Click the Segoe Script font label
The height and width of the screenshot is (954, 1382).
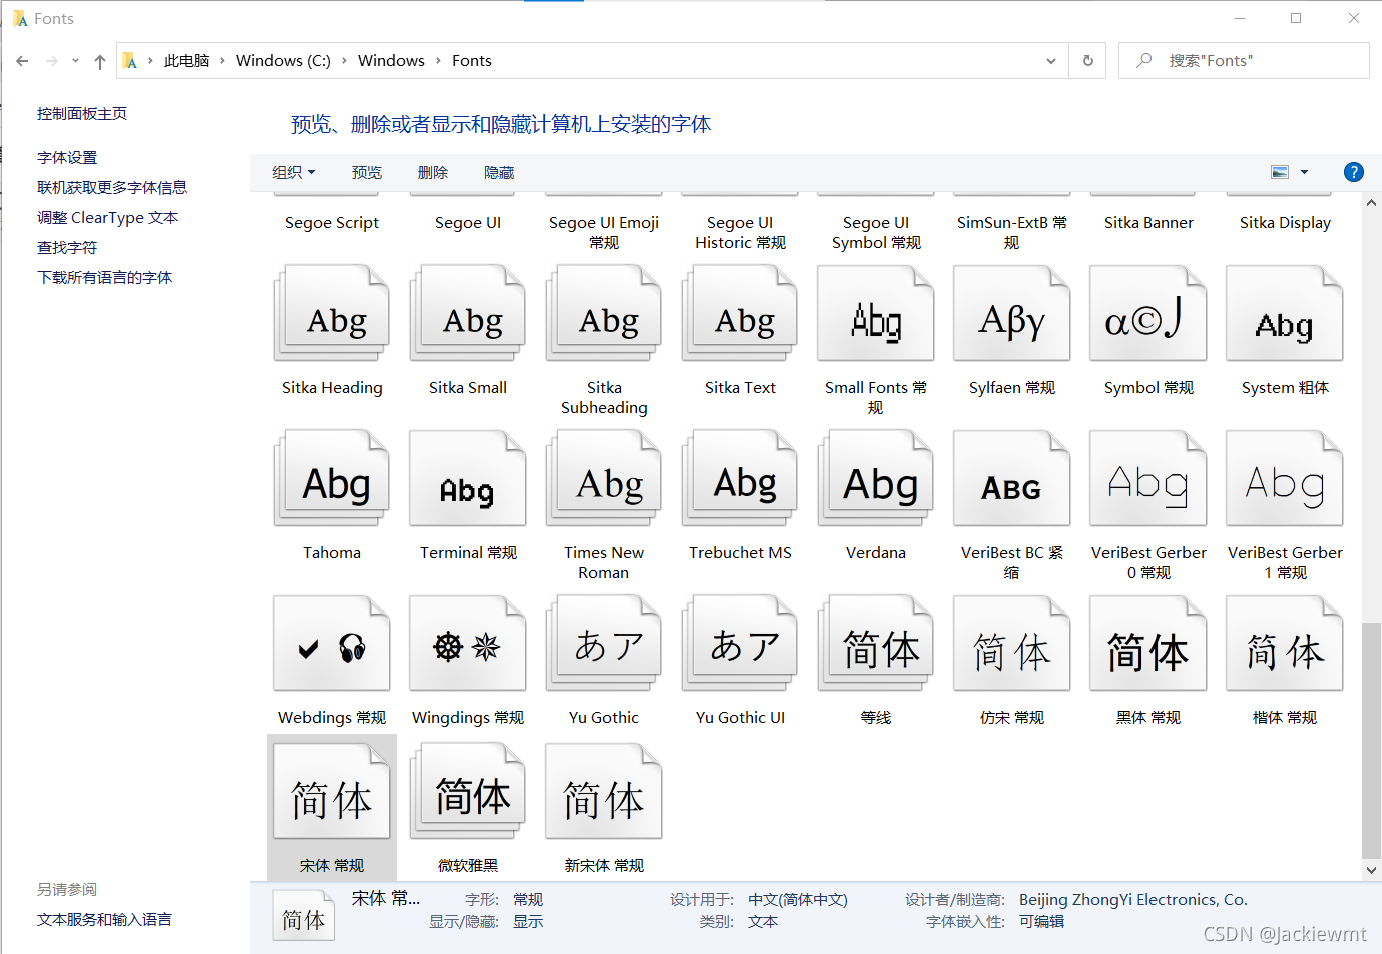click(x=332, y=223)
